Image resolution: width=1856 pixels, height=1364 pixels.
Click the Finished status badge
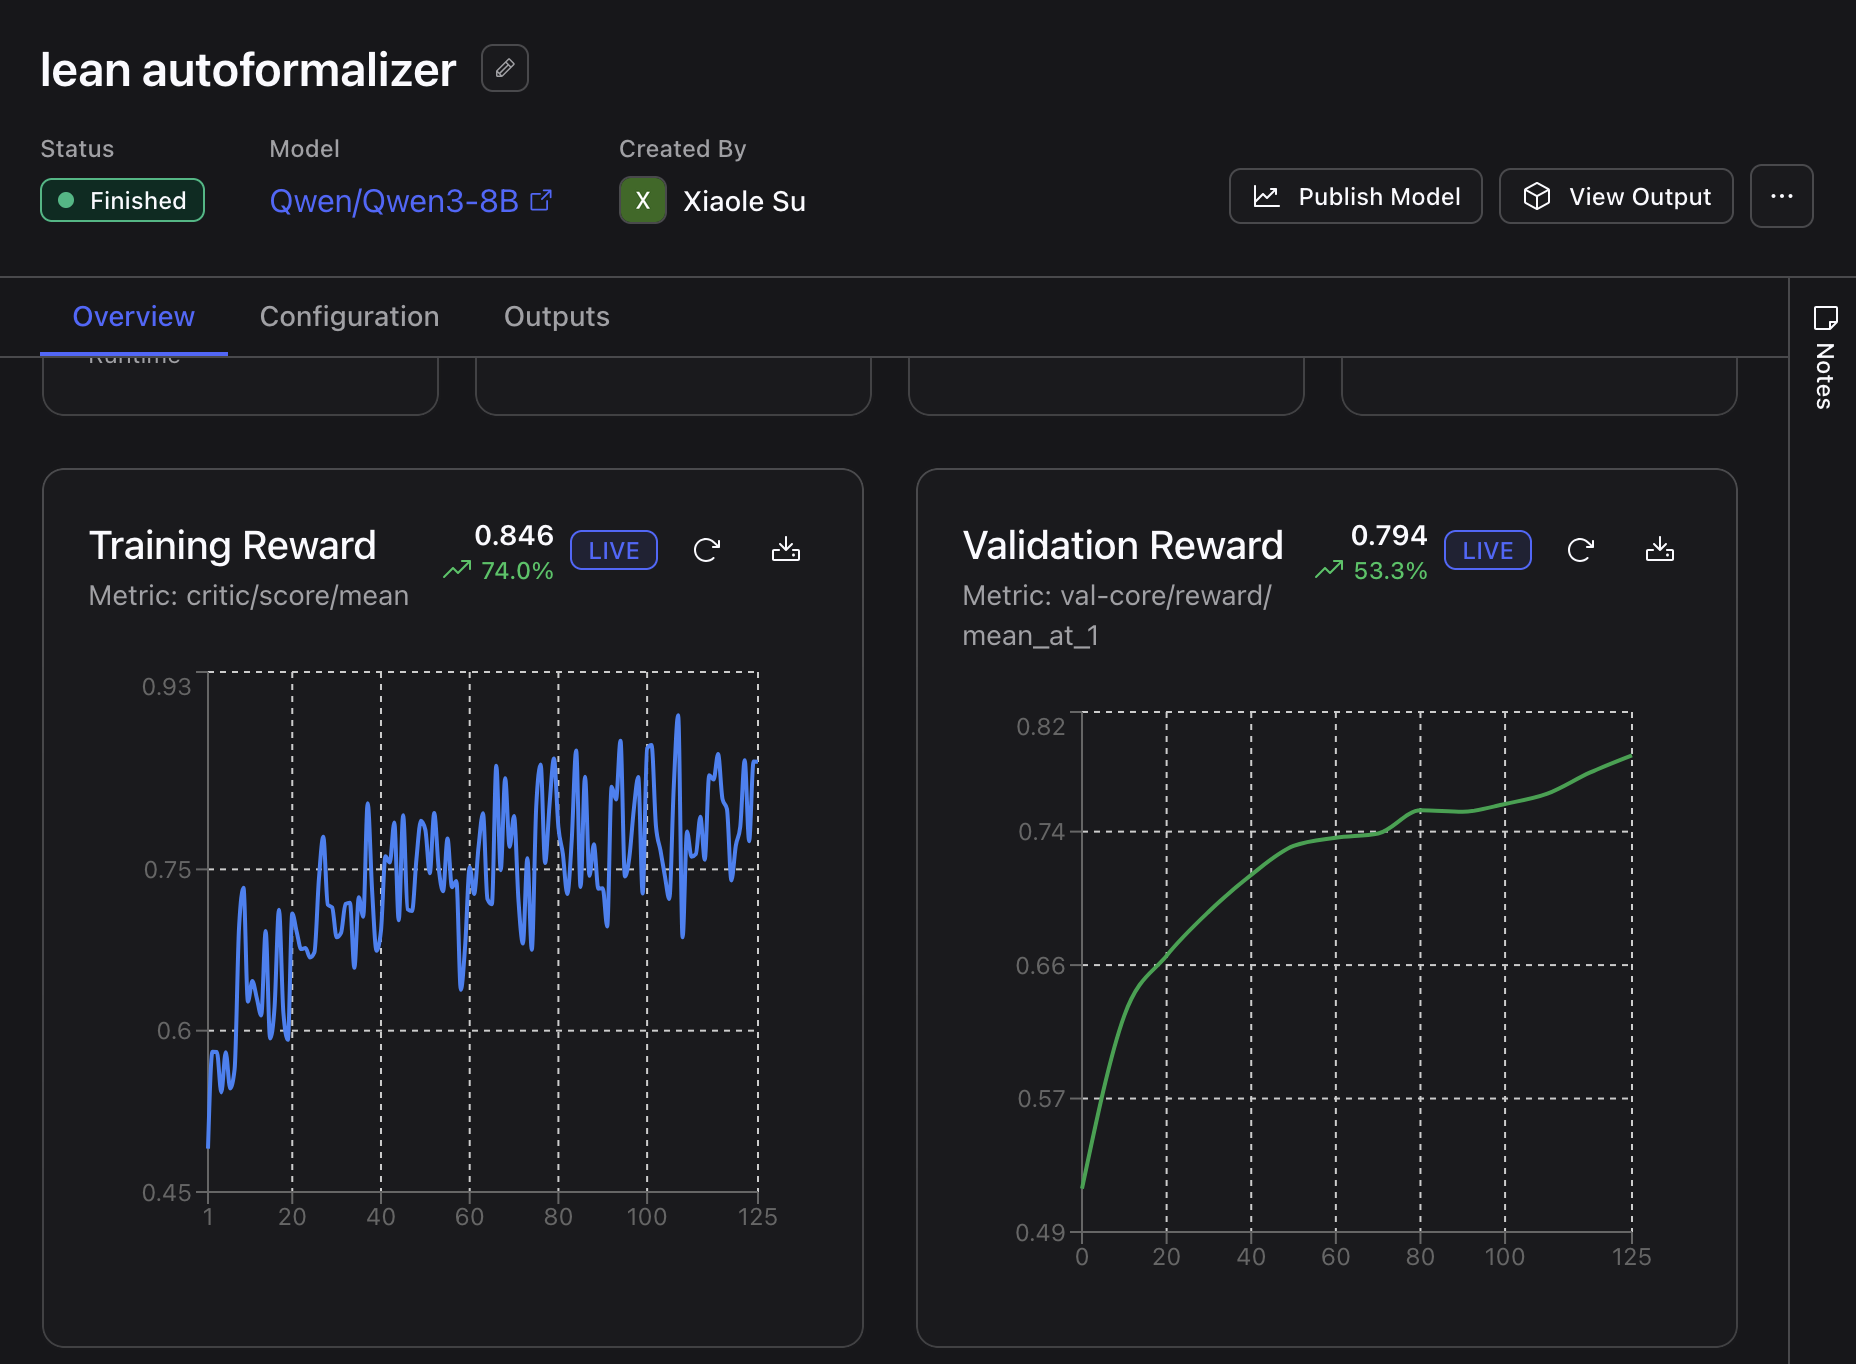tap(122, 200)
